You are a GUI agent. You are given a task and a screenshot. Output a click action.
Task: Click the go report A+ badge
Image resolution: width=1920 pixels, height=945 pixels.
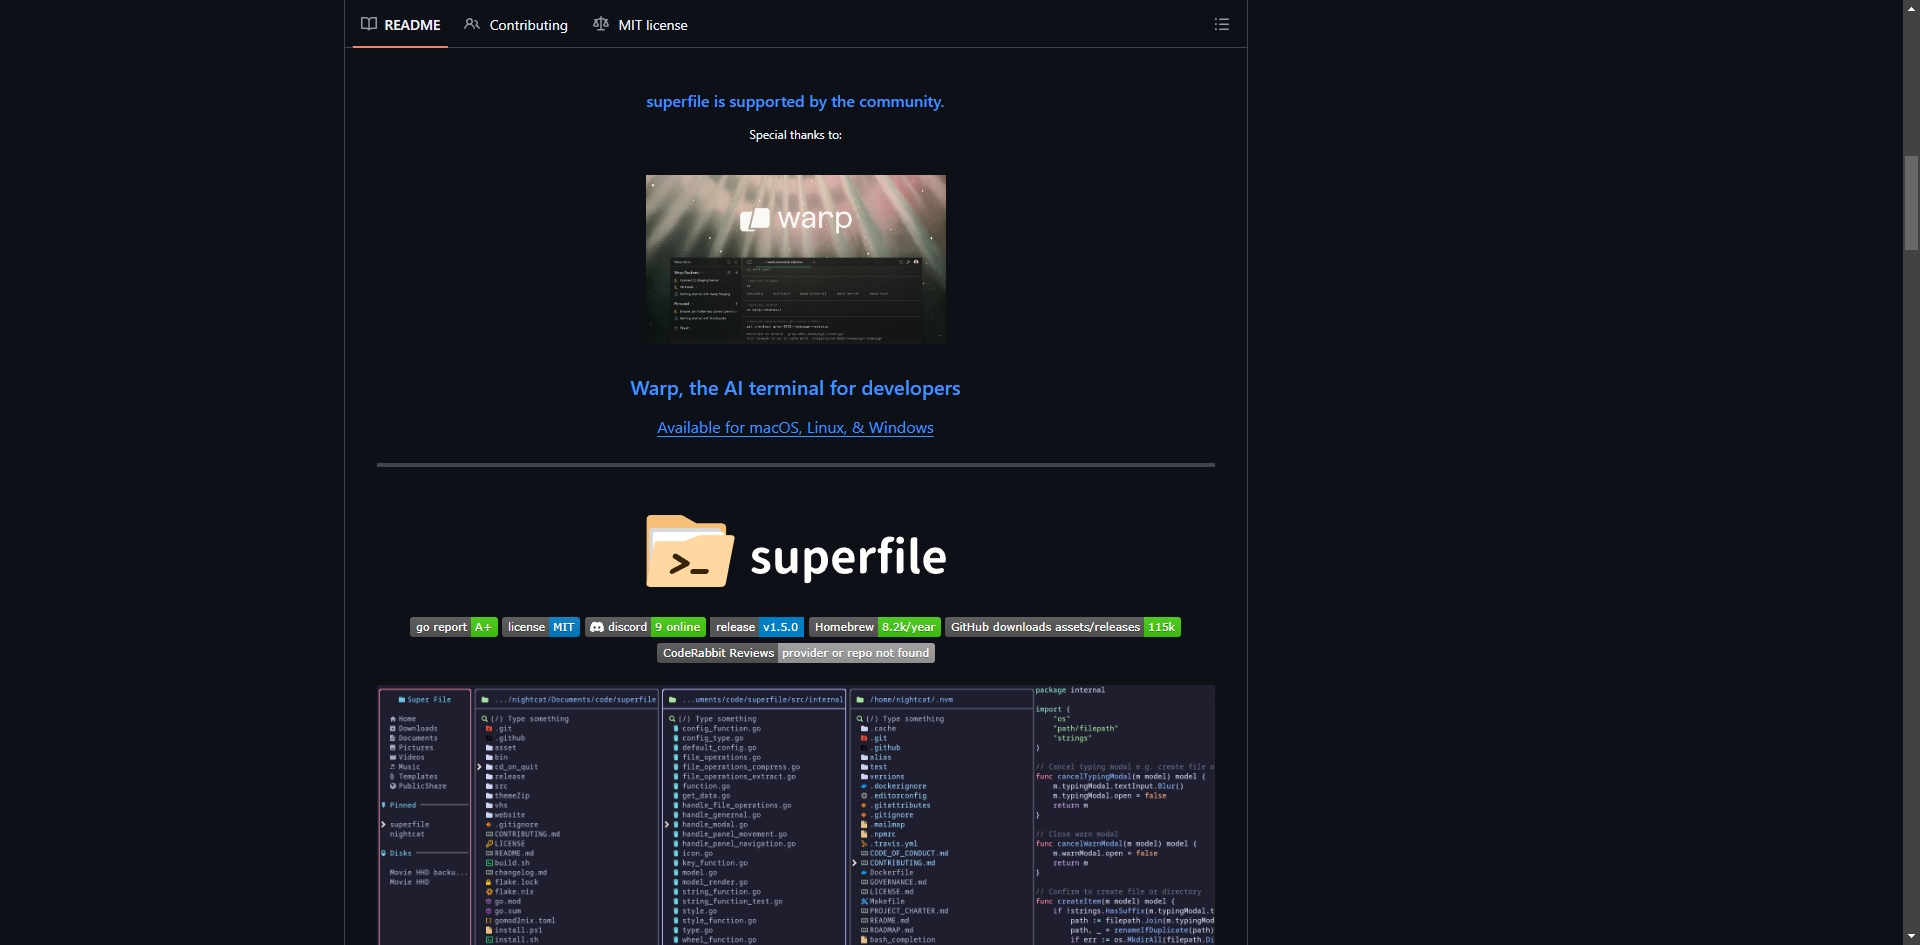coord(453,627)
